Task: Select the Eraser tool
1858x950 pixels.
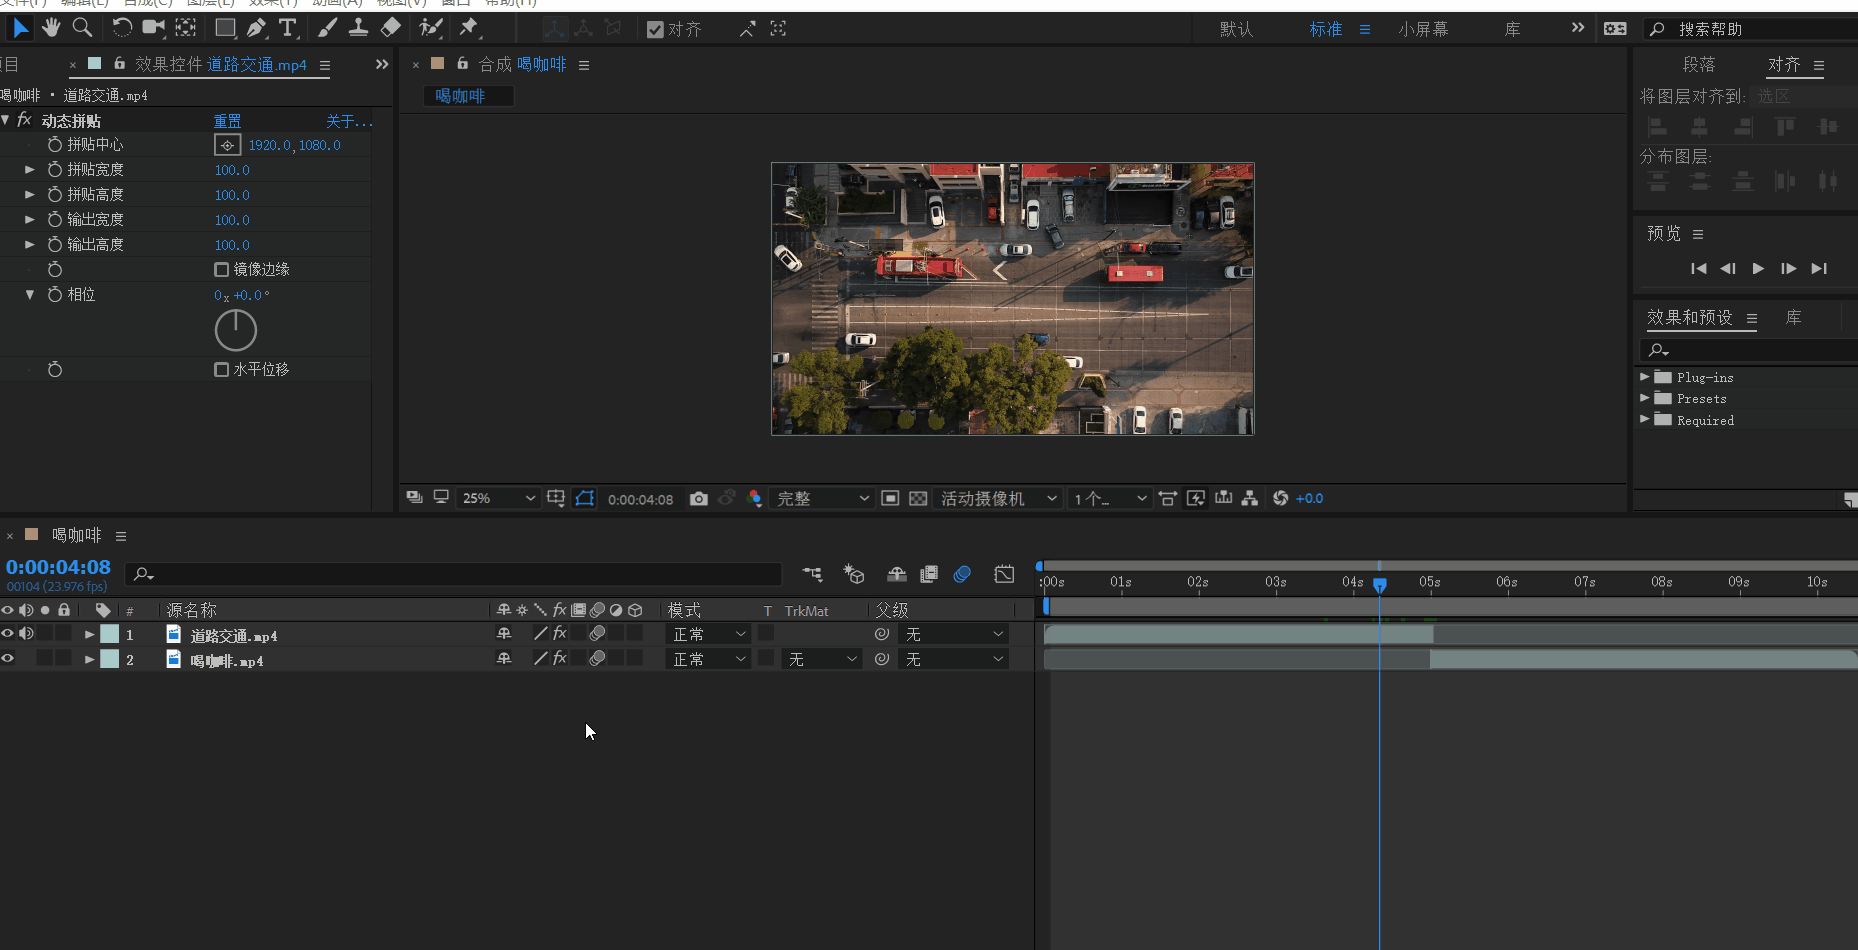Action: click(391, 28)
